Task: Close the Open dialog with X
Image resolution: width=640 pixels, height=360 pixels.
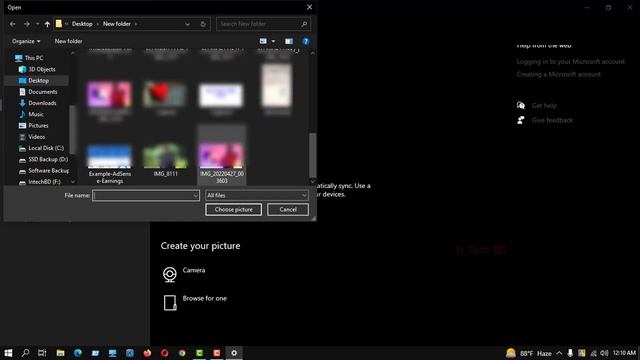Action: [x=309, y=7]
